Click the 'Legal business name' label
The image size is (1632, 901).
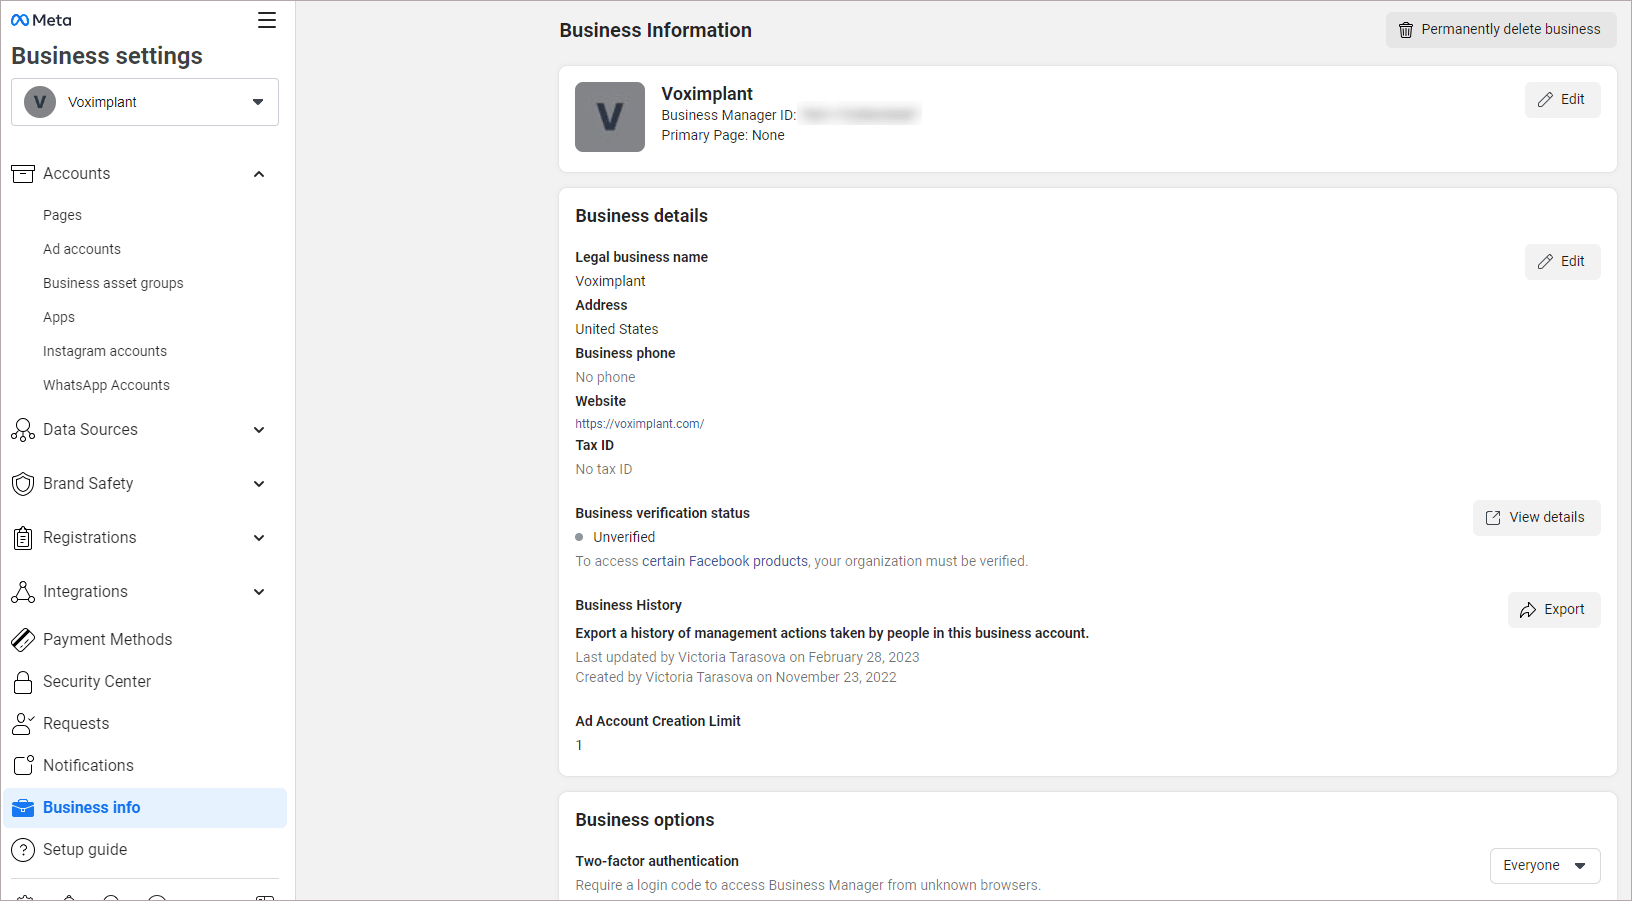point(642,257)
